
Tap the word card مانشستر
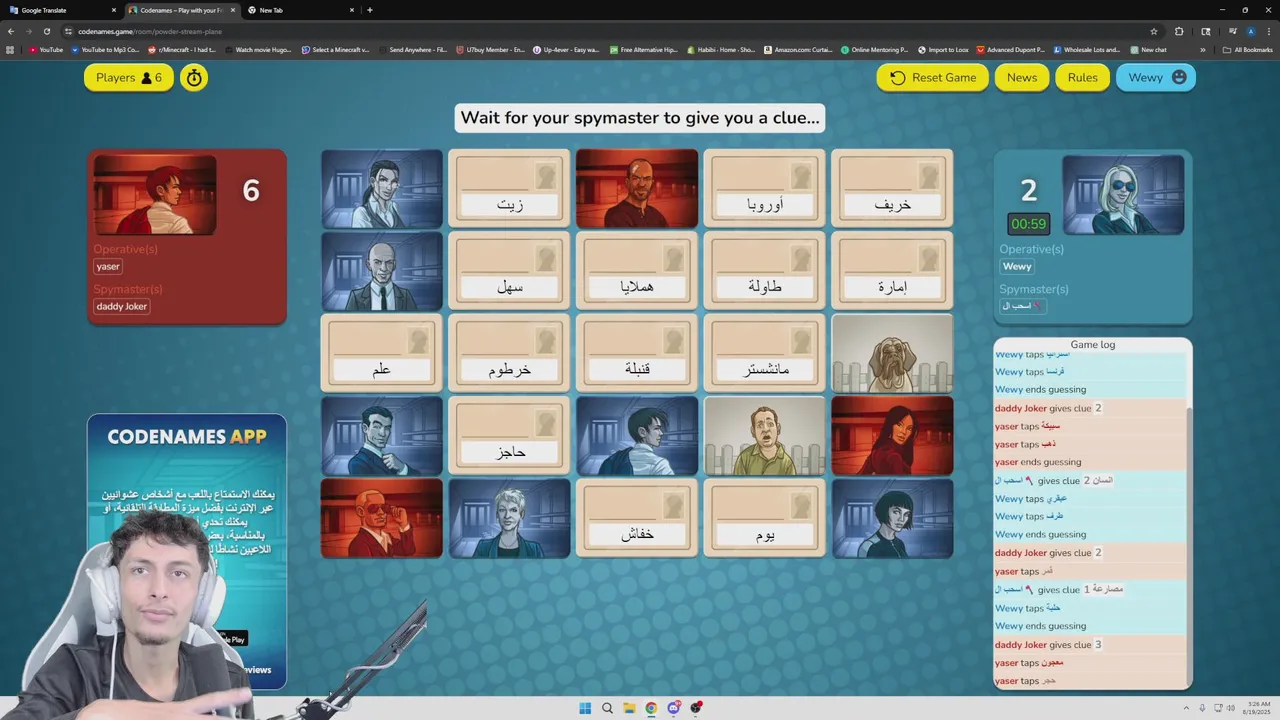(x=765, y=353)
